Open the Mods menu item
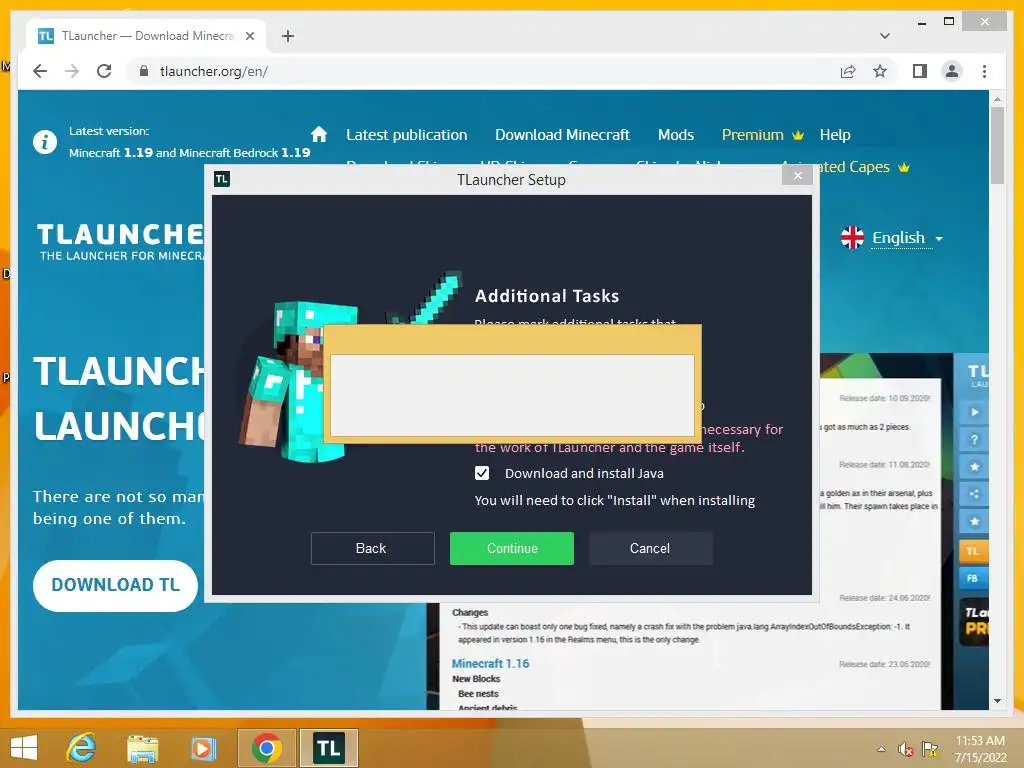 [675, 135]
